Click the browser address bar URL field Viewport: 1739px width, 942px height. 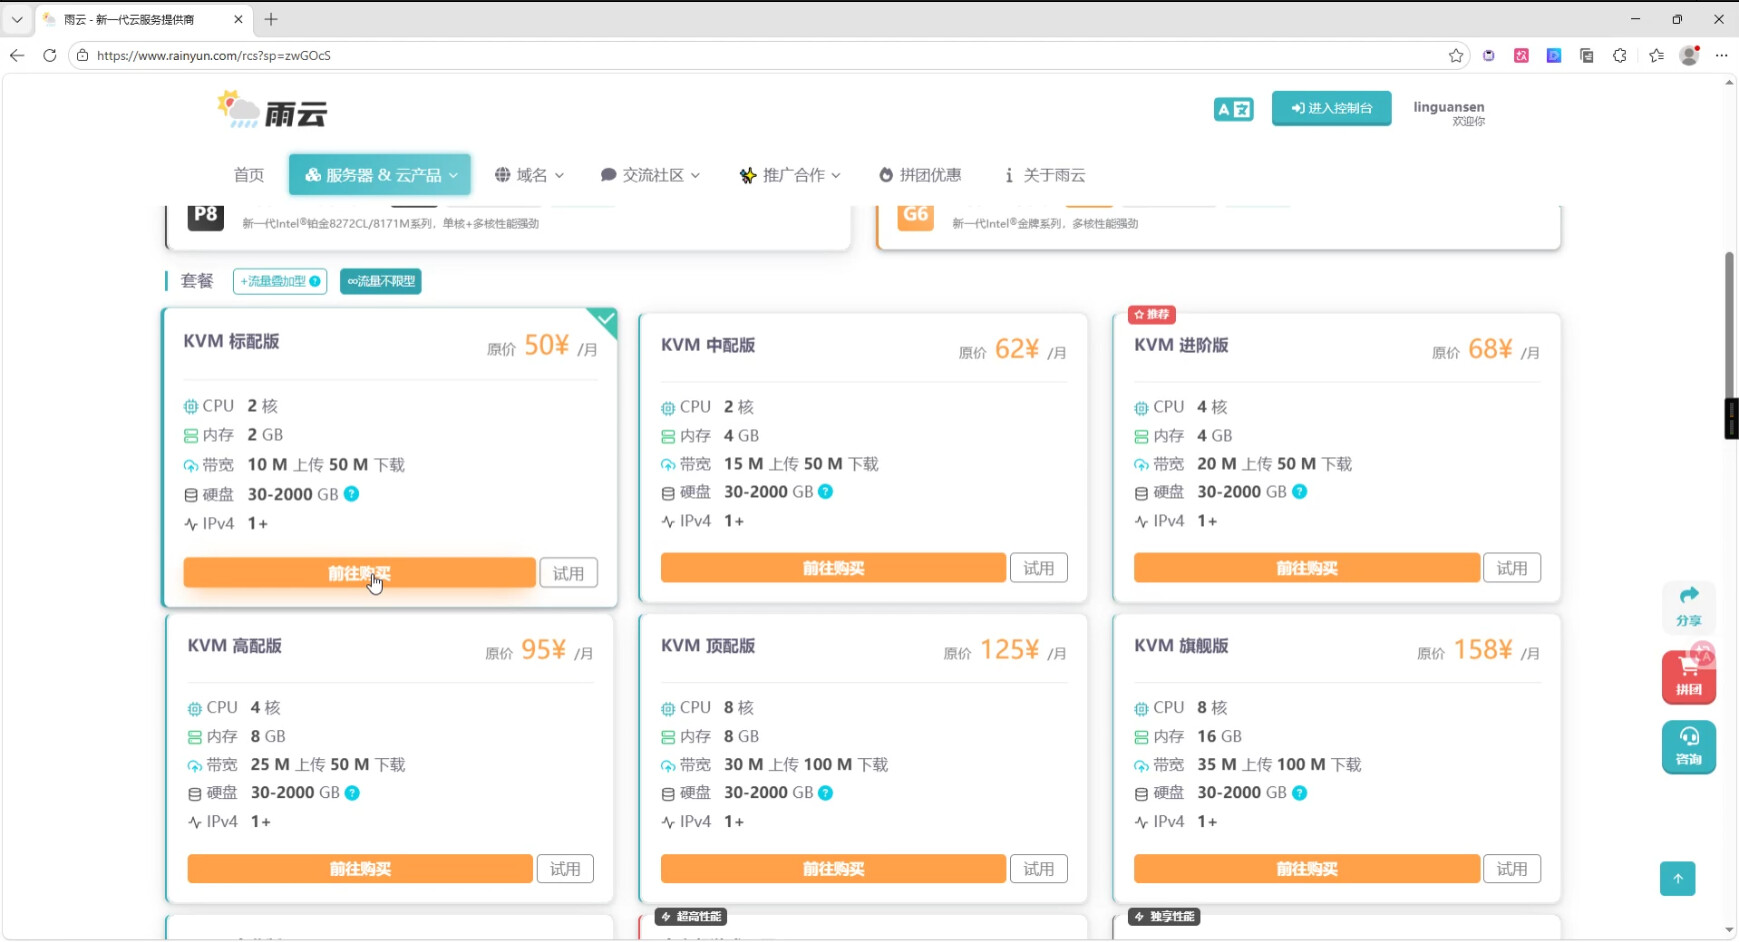click(x=700, y=55)
